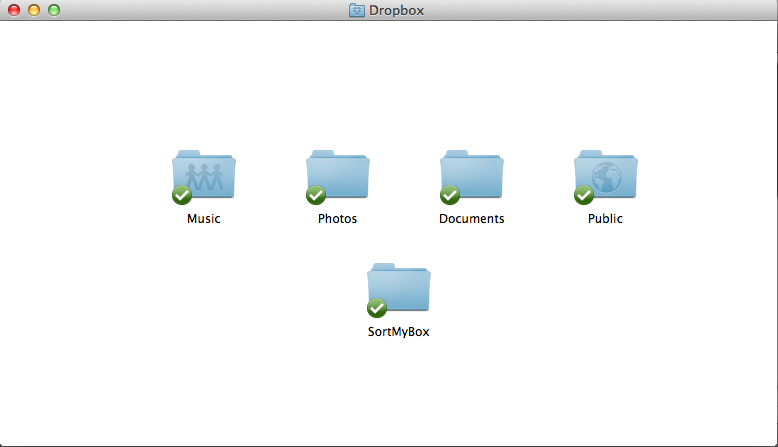Select the Photos folder icon
Viewport: 778px width, 447px height.
[340, 175]
